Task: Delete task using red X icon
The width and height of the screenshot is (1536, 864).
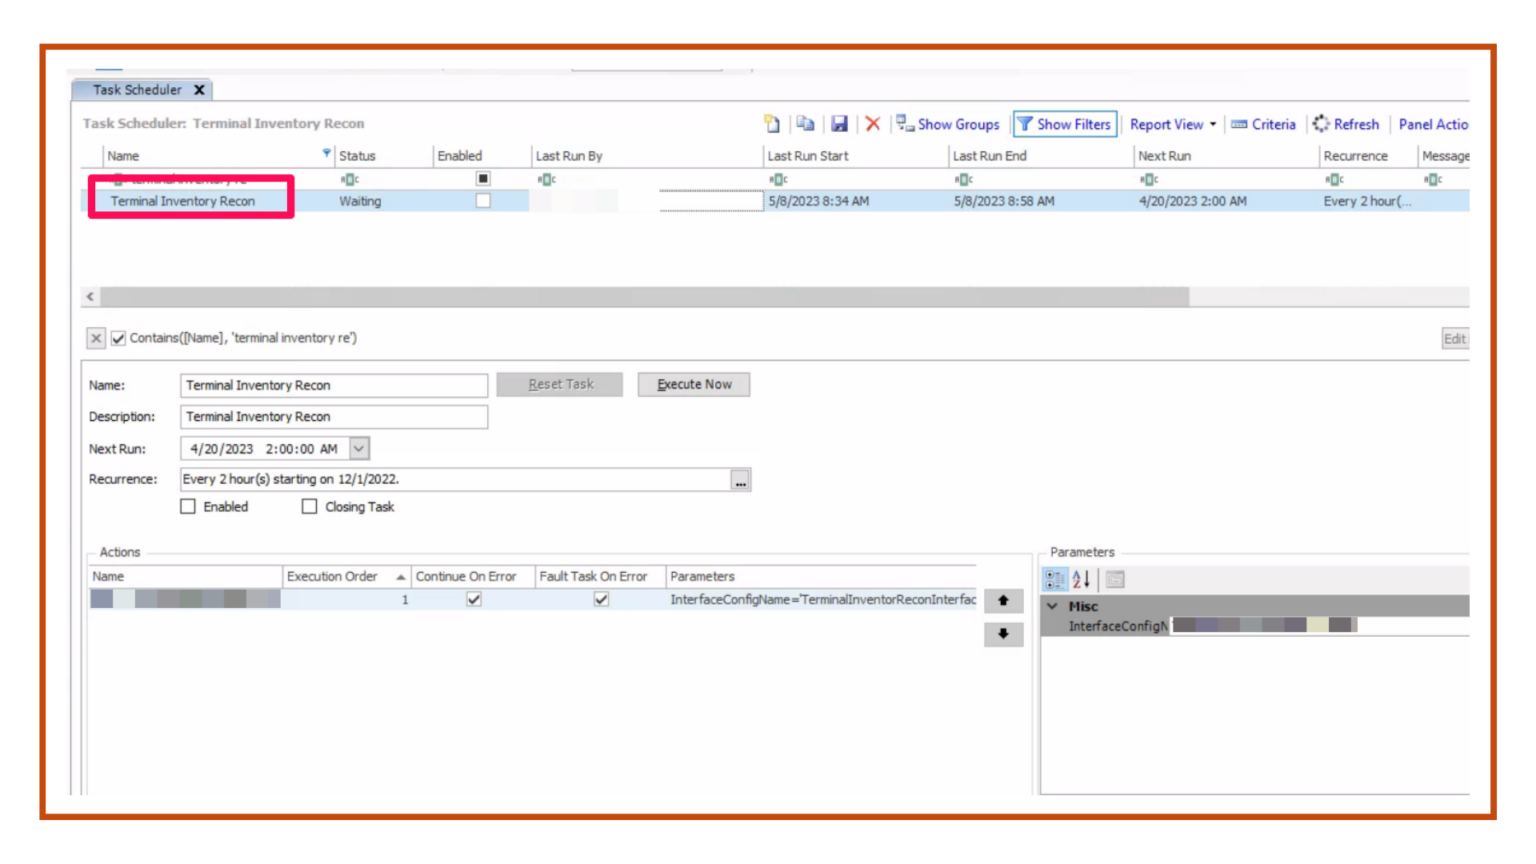Action: point(872,124)
